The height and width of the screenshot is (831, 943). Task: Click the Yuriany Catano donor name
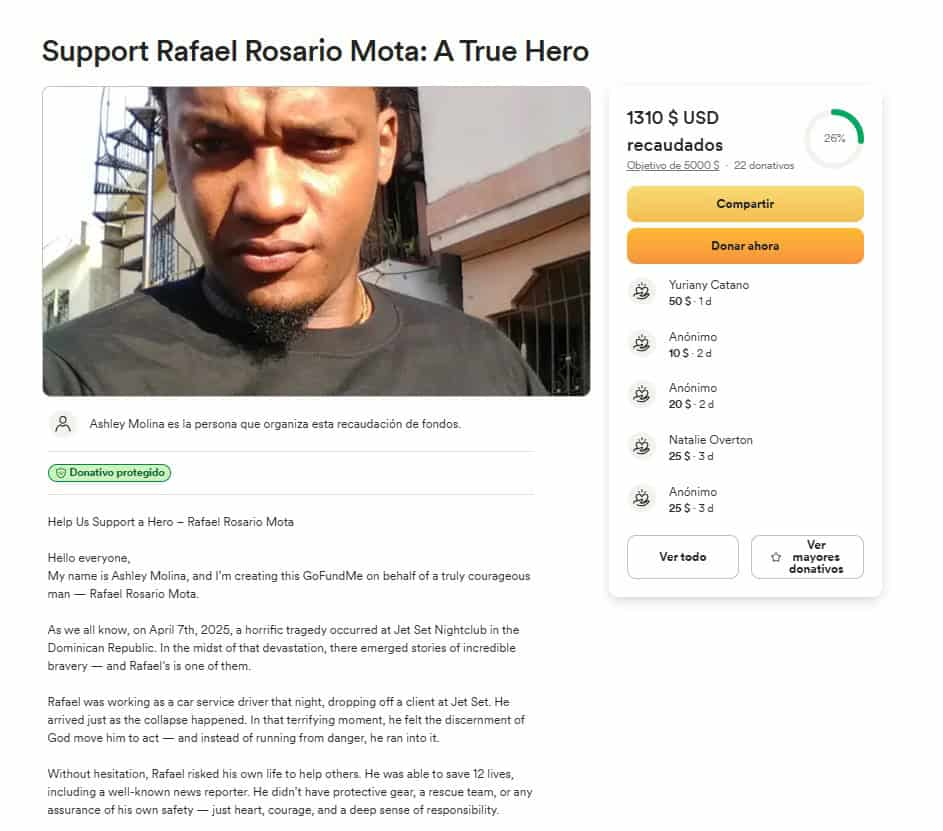tap(708, 285)
